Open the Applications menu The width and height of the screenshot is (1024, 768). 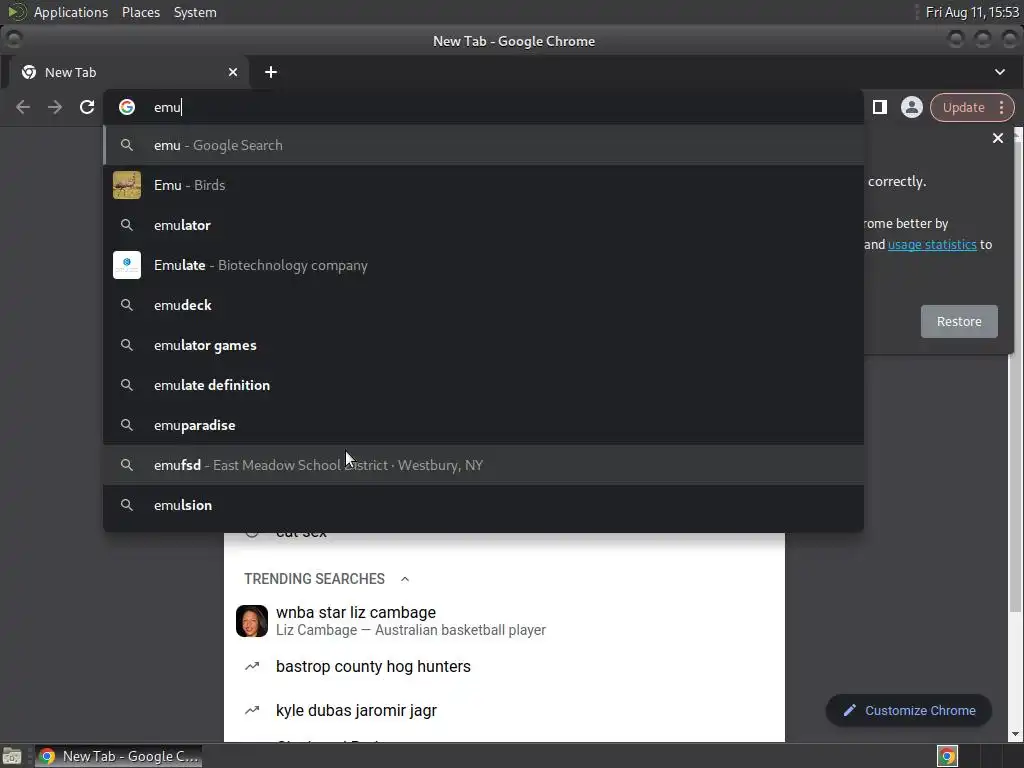pos(71,12)
